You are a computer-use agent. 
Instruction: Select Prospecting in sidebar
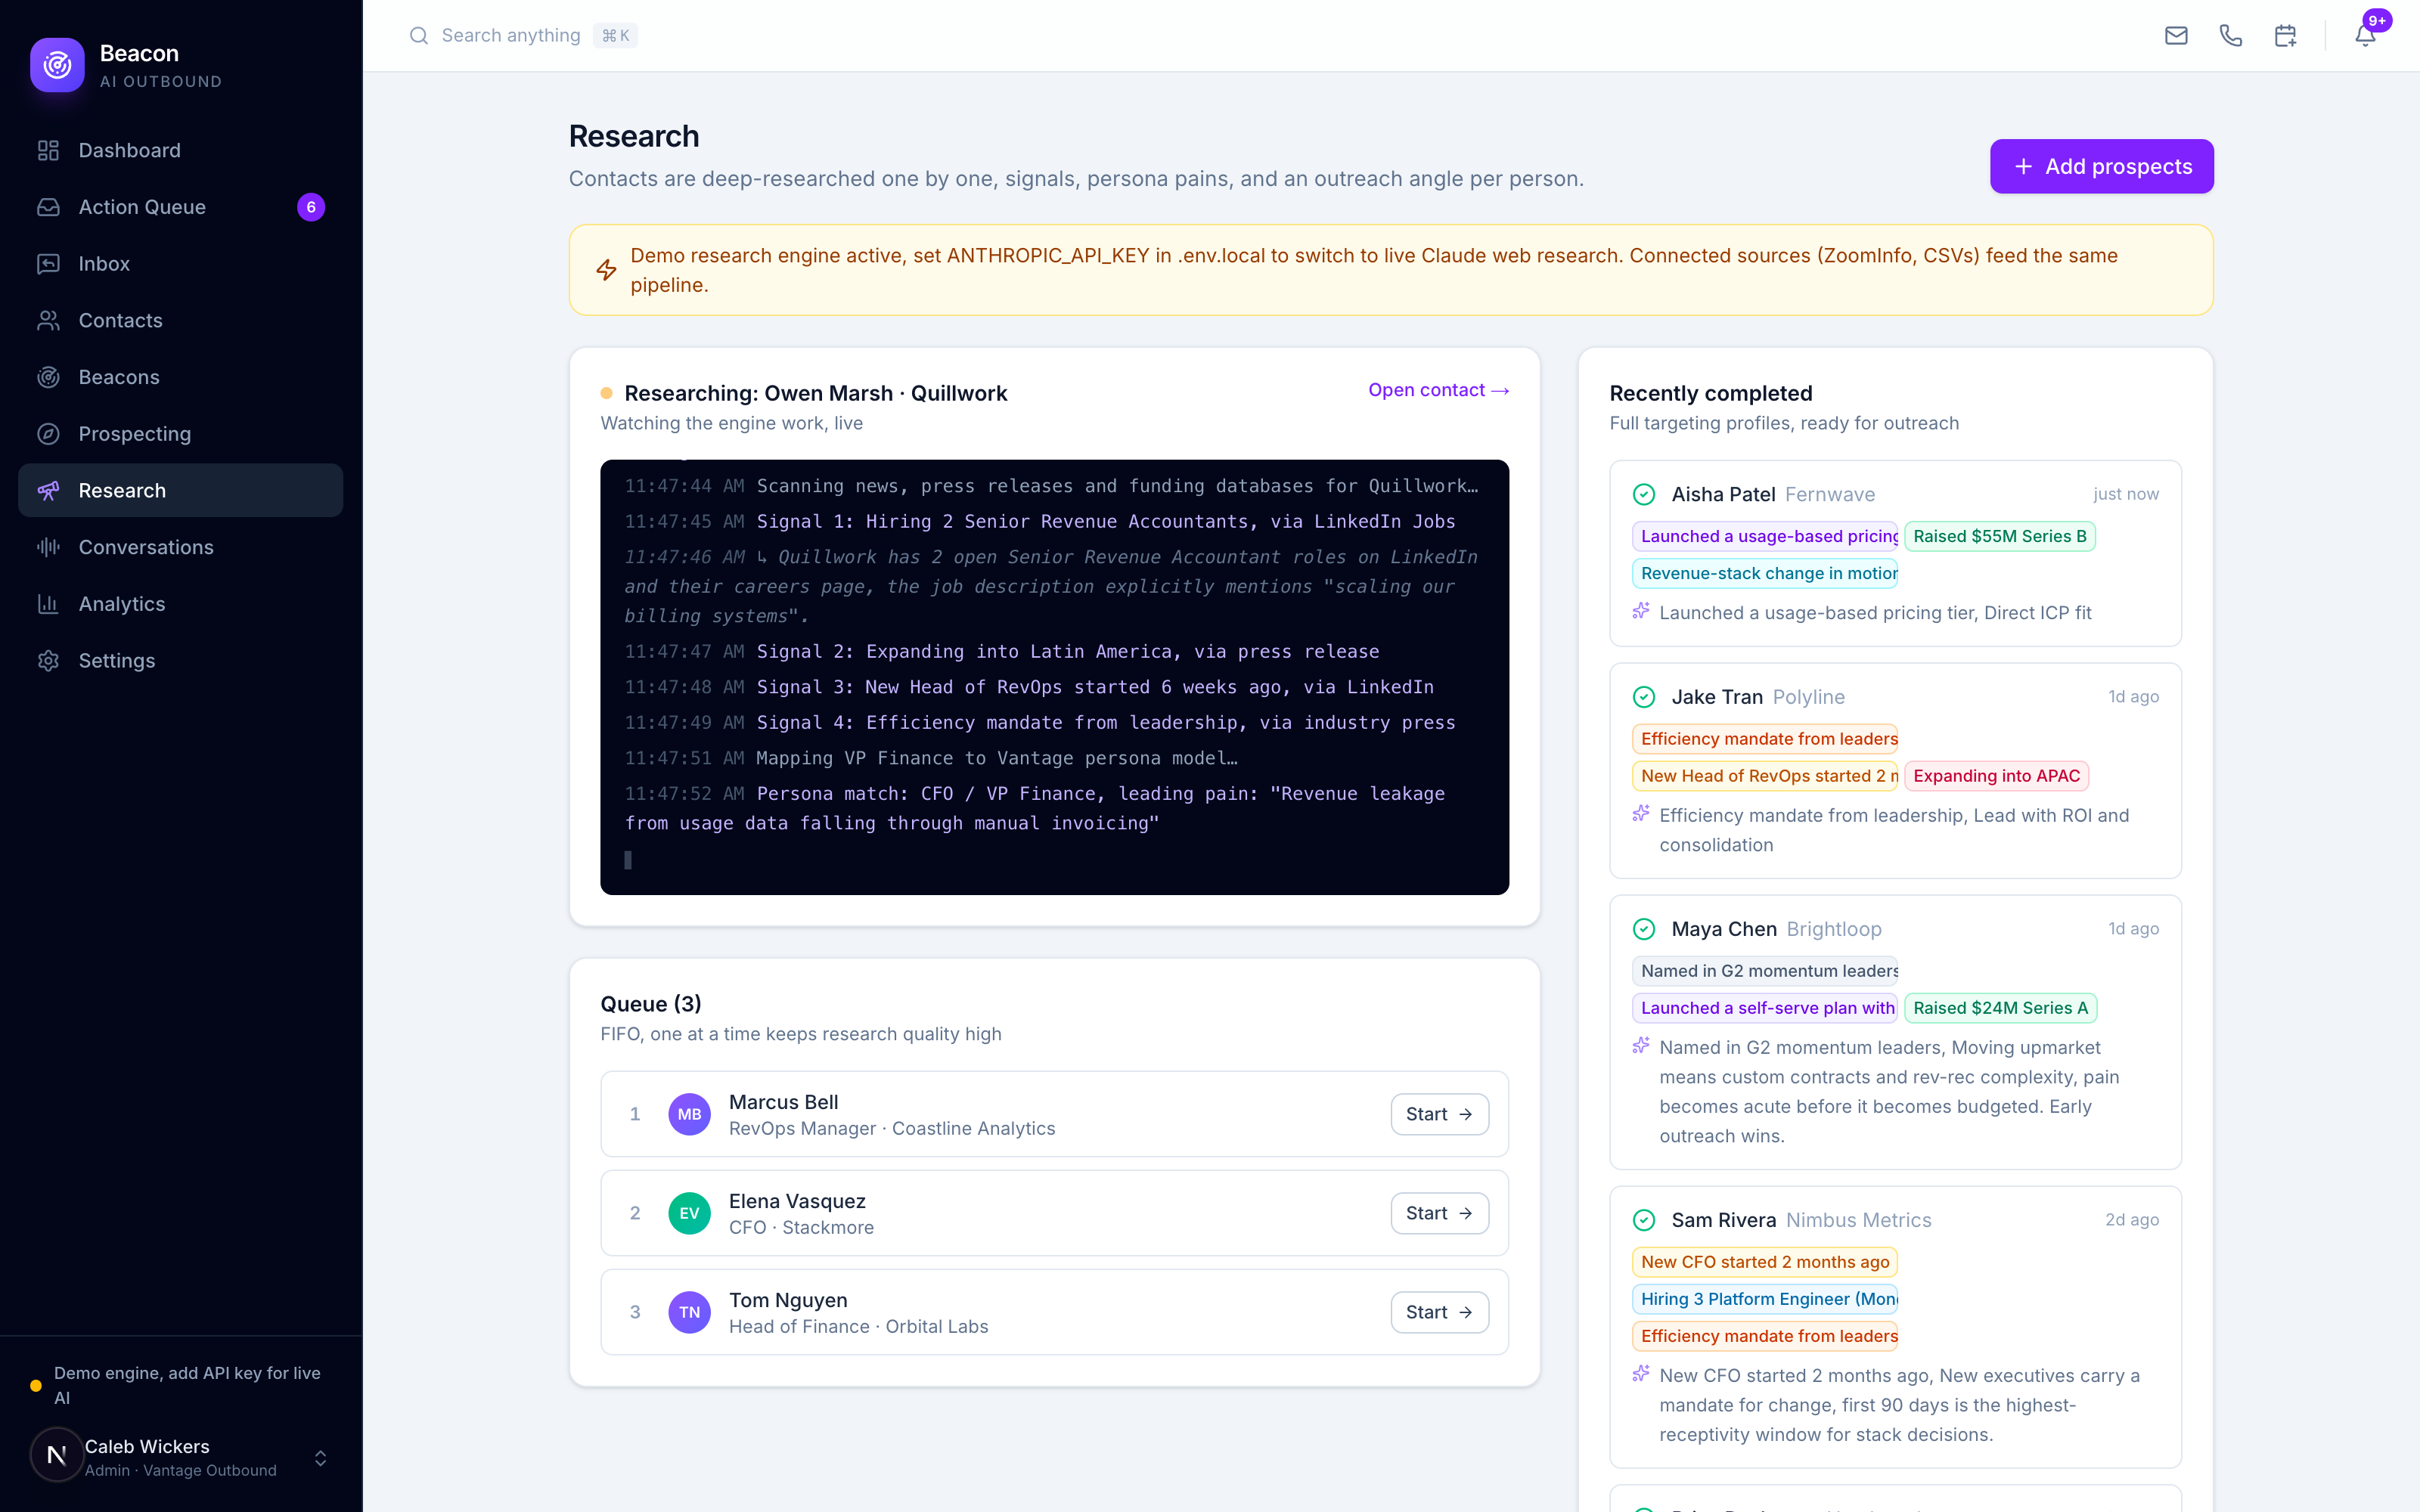coord(180,434)
